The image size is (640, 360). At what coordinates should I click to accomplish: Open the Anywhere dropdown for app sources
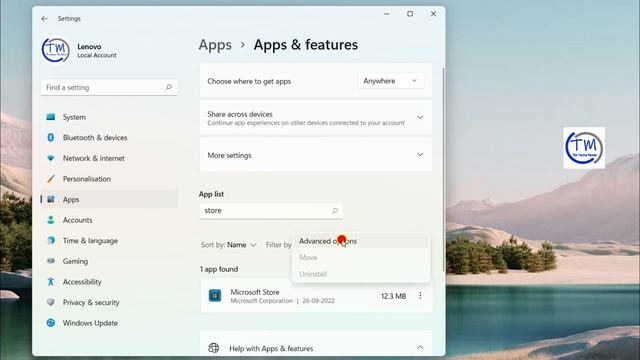pos(391,81)
